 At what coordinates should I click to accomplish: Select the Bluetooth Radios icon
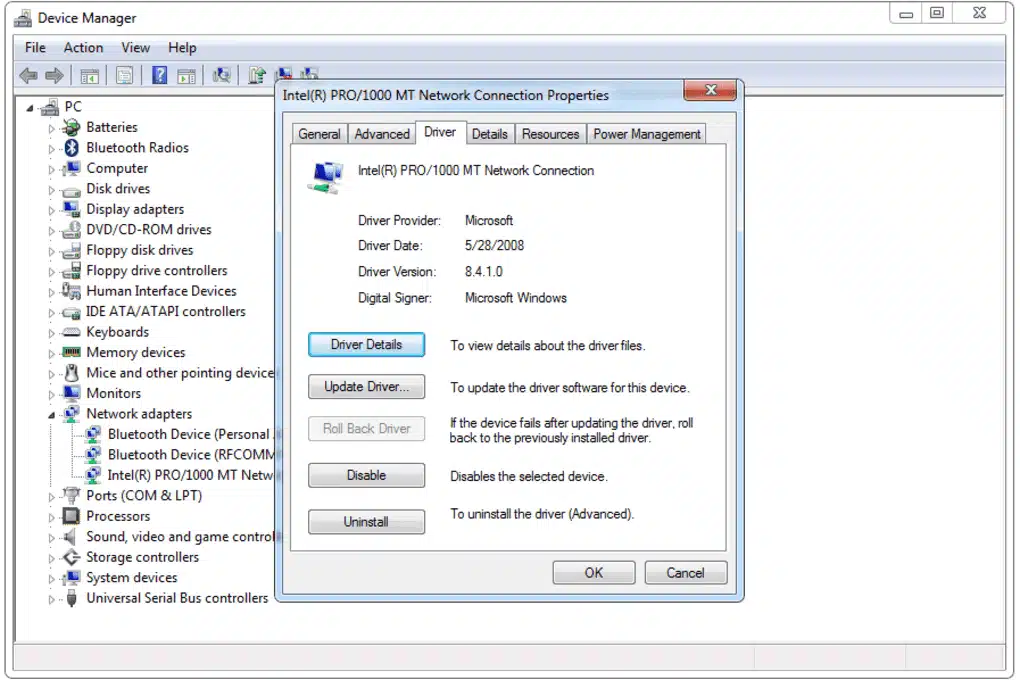[x=71, y=148]
